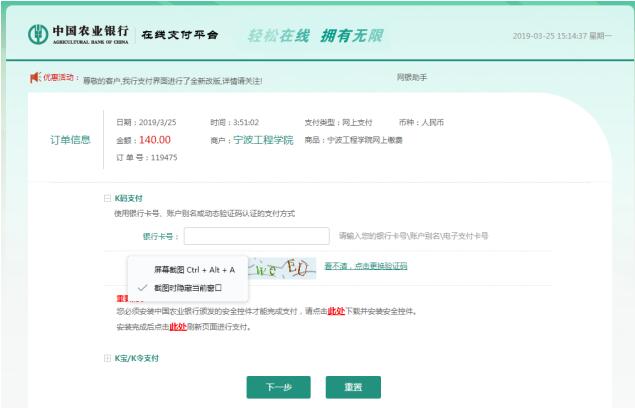Click the promotion announcement text
The image size is (635, 414).
[x=178, y=77]
